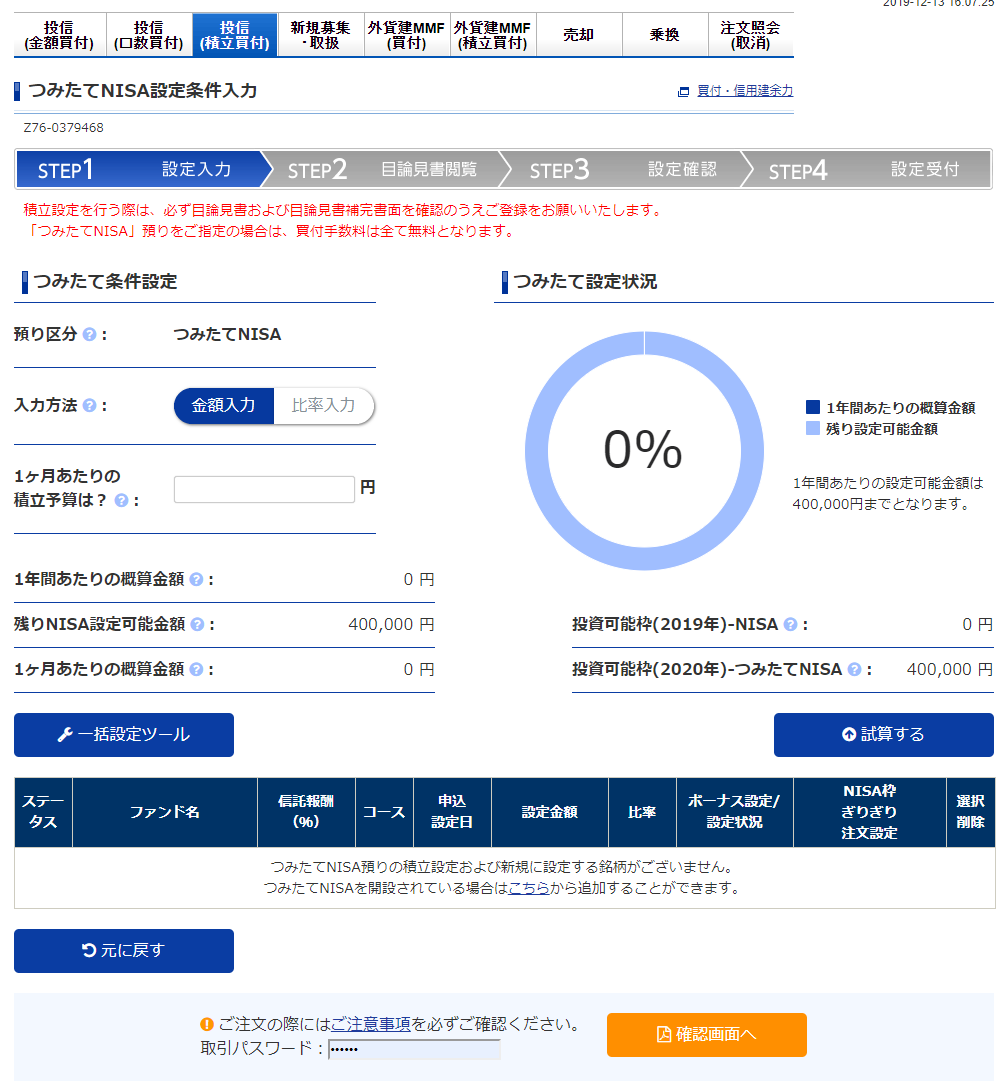Open 投信(金額買付) tab

(59, 35)
